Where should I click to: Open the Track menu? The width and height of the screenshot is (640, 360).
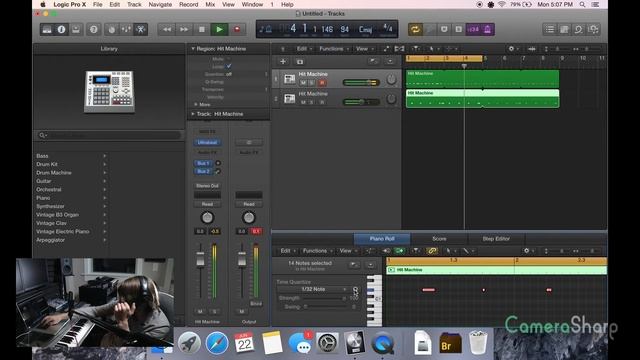134,4
